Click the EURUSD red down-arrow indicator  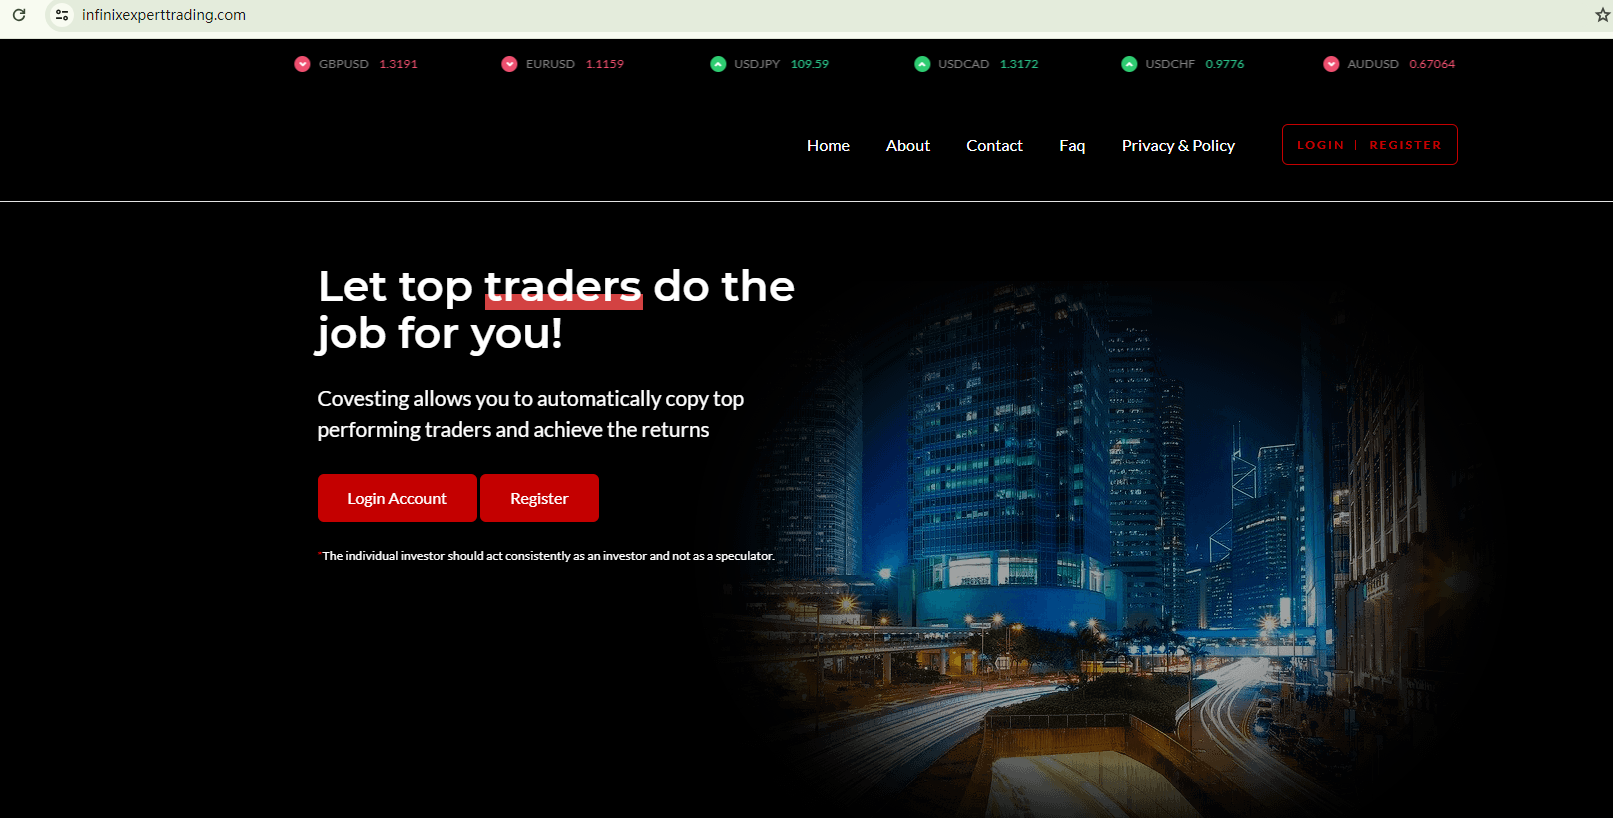point(509,64)
